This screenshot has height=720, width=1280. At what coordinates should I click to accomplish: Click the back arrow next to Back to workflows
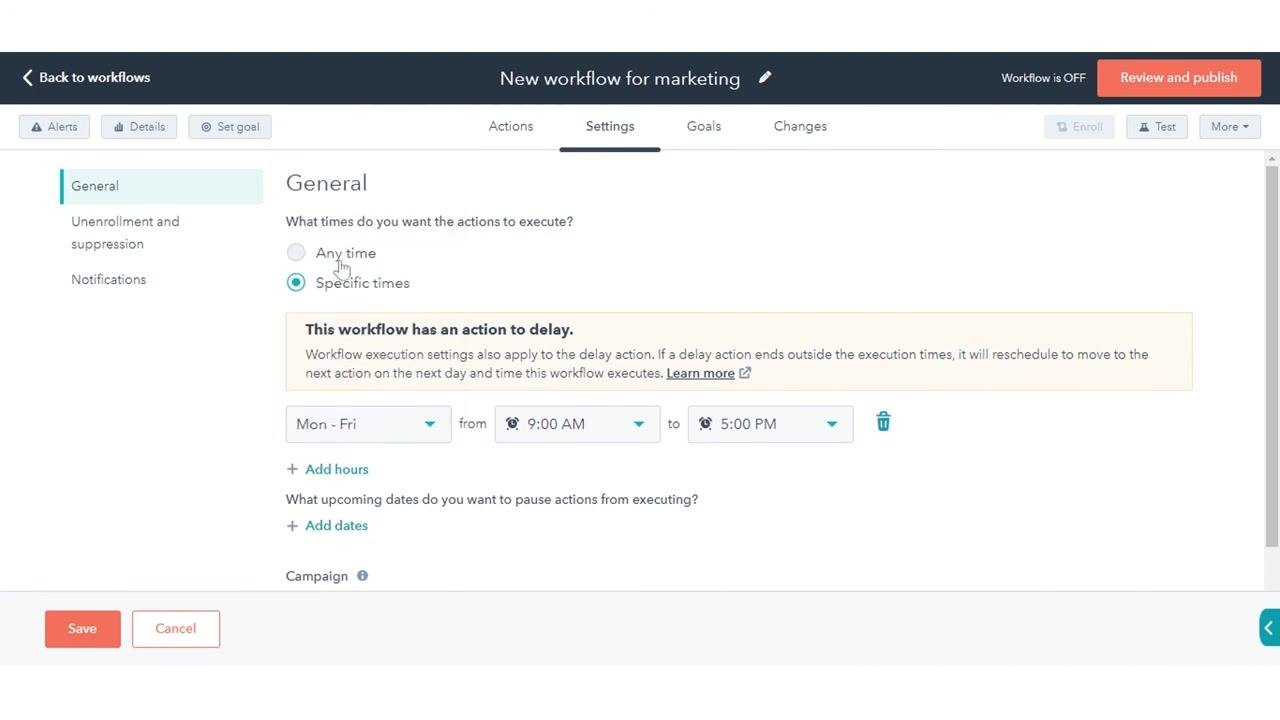tap(27, 77)
